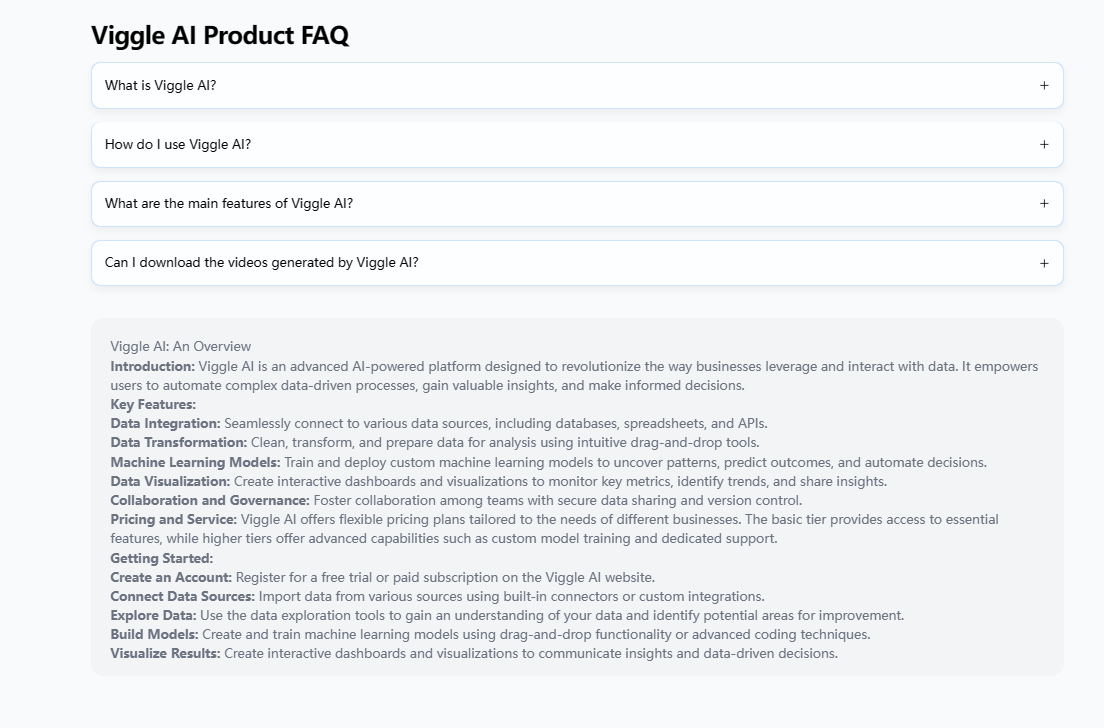Image resolution: width=1104 pixels, height=728 pixels.
Task: Click the "Viggle AI Product FAQ" heading
Action: click(x=220, y=36)
